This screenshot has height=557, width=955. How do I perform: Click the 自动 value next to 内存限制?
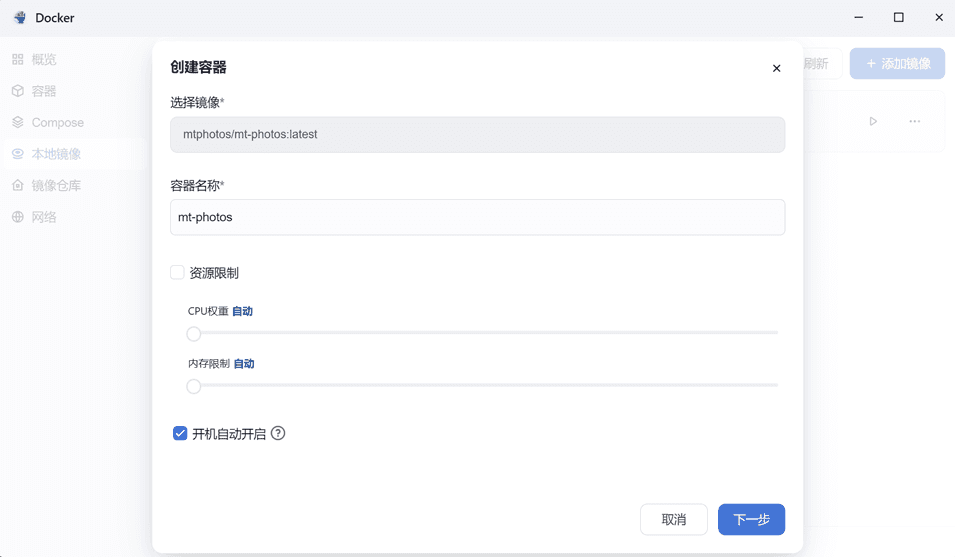click(x=244, y=363)
